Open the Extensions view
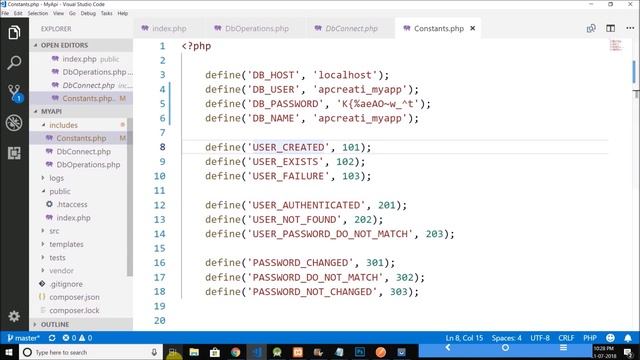Screen dimensions: 640x360 coord(14,153)
